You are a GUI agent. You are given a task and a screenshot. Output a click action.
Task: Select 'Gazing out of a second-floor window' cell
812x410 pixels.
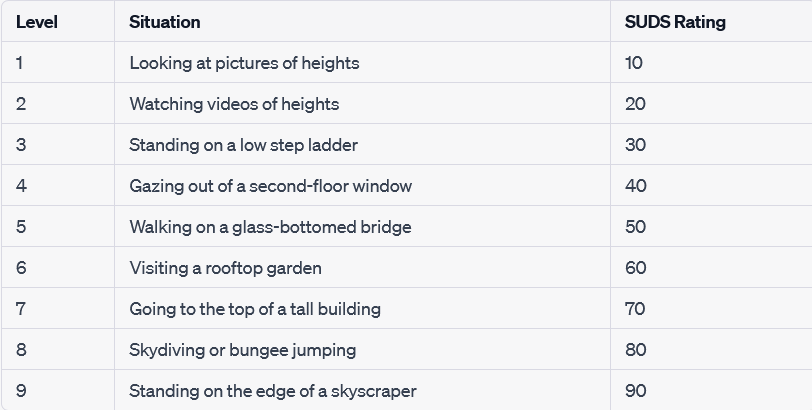[x=270, y=186]
